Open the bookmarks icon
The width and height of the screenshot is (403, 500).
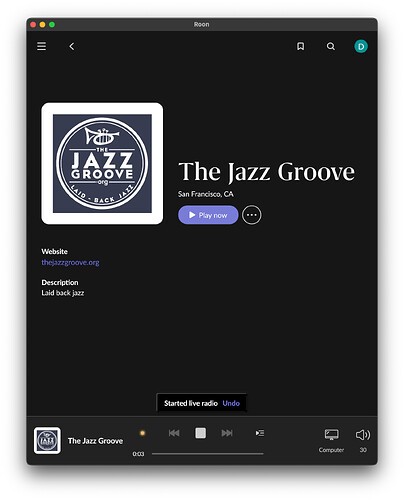[x=300, y=46]
